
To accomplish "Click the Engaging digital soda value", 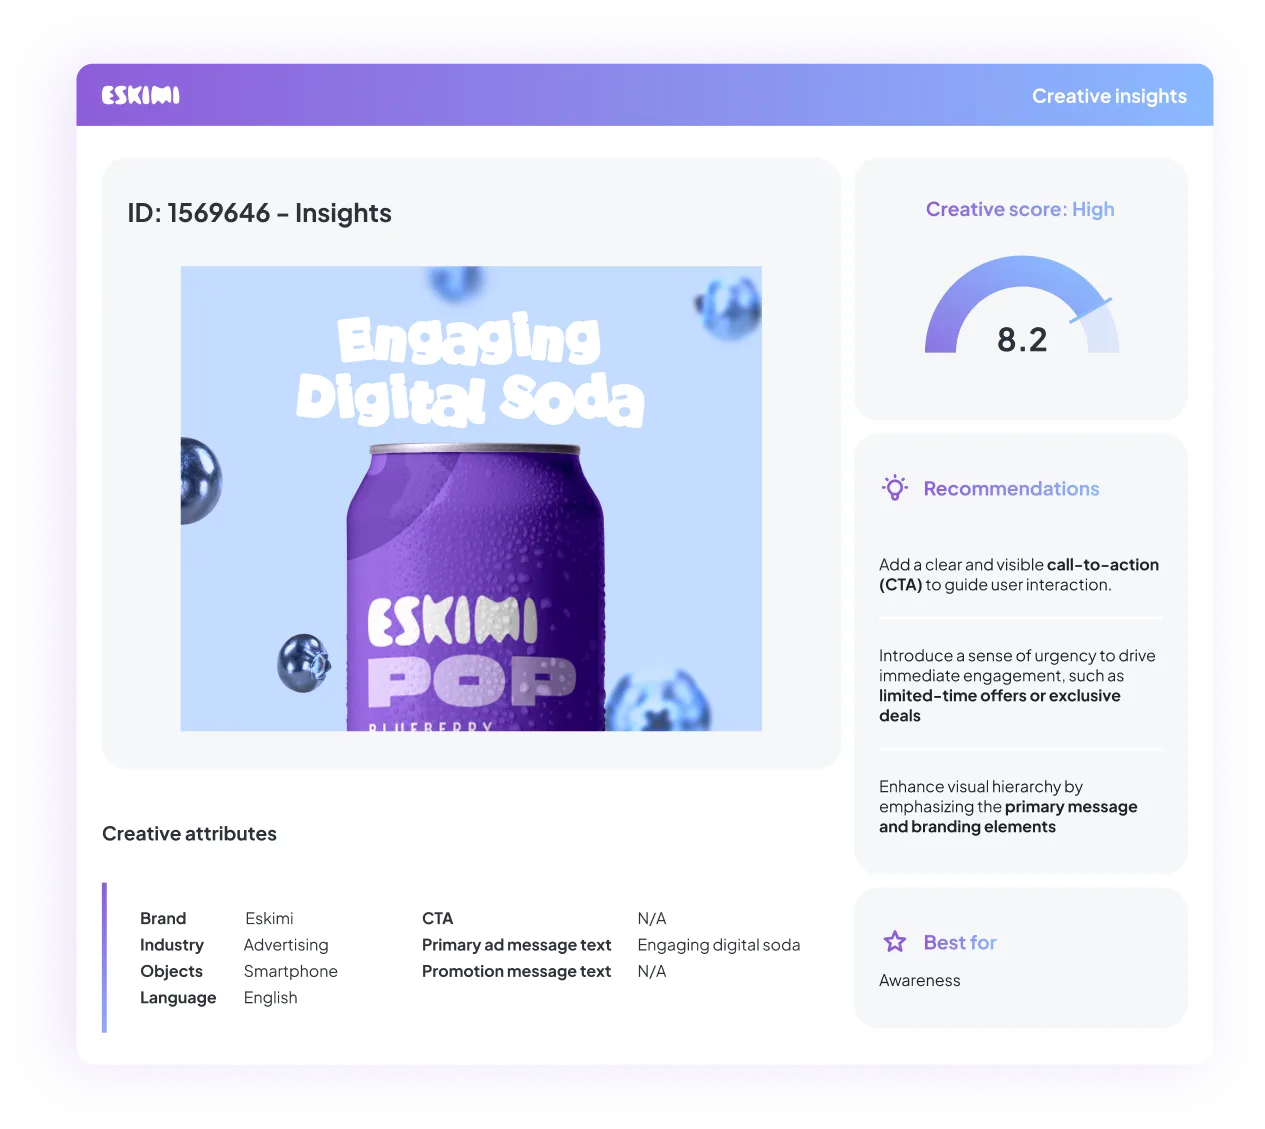I will point(719,945).
